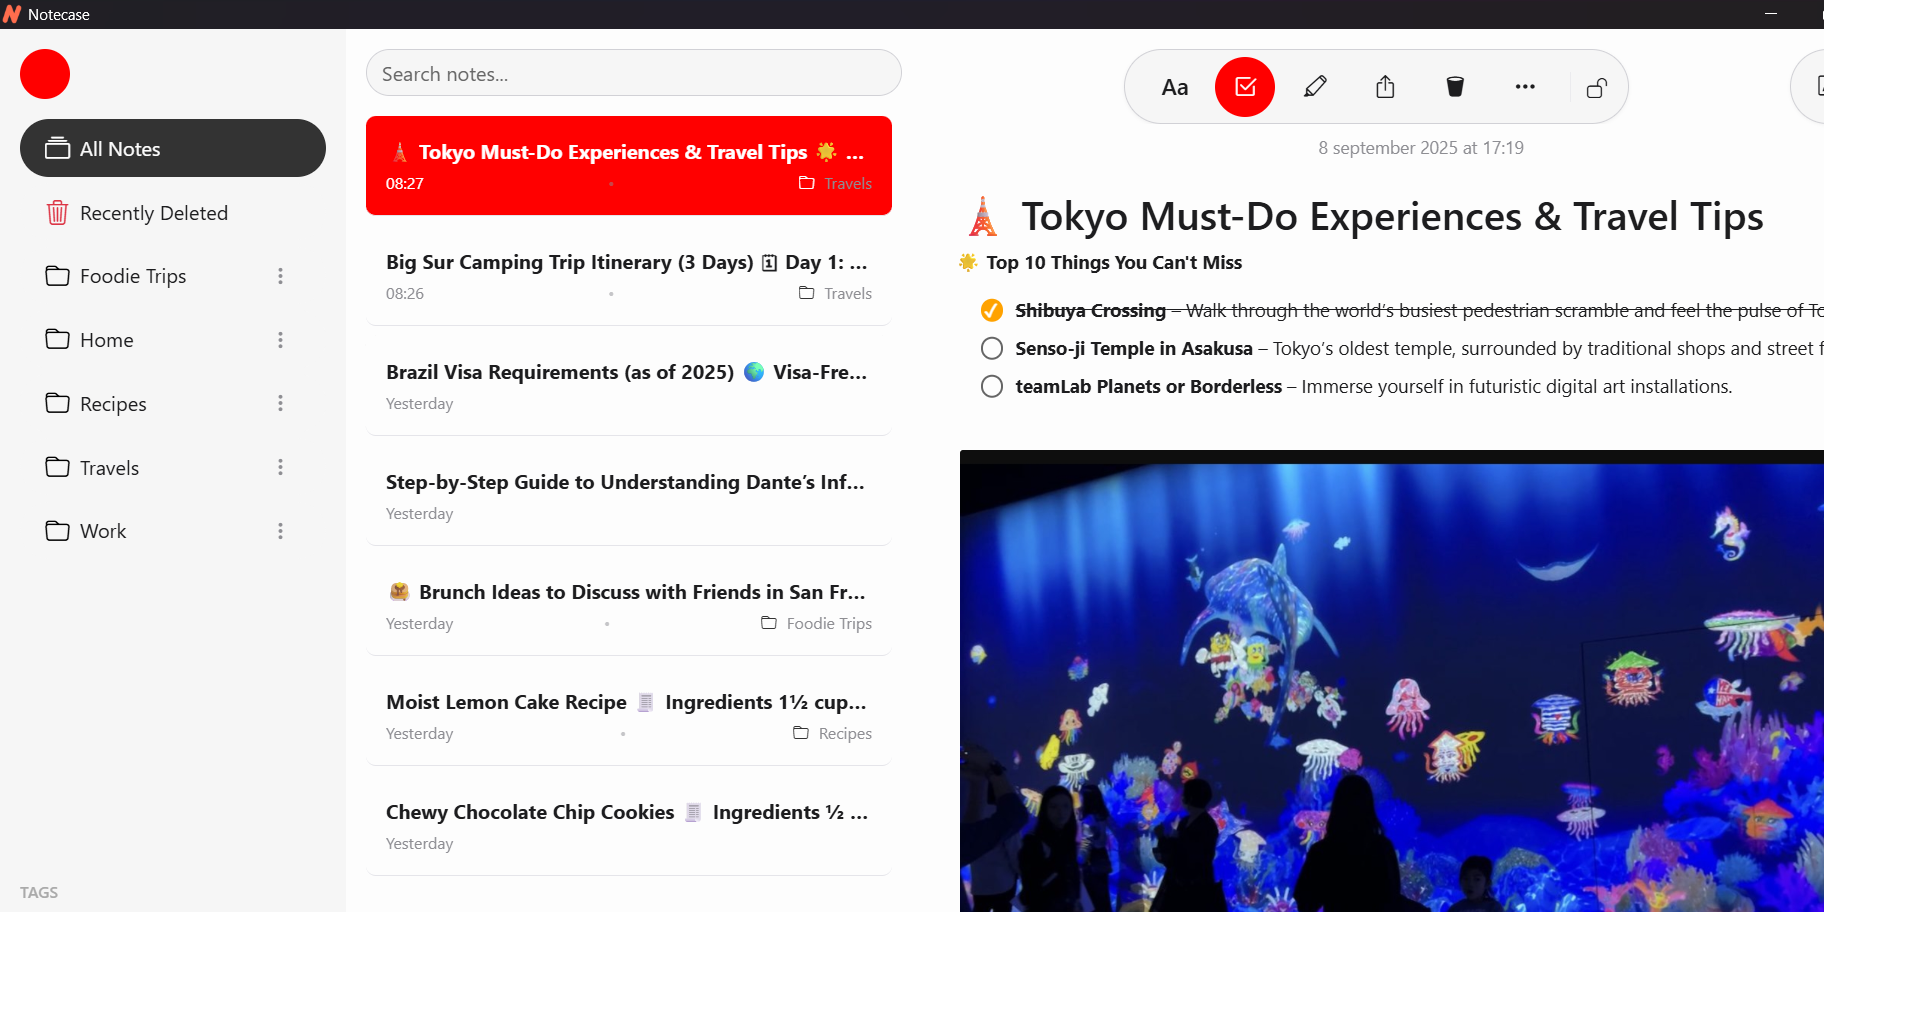
Task: Open the Dante's Inferno guide note
Action: point(629,496)
